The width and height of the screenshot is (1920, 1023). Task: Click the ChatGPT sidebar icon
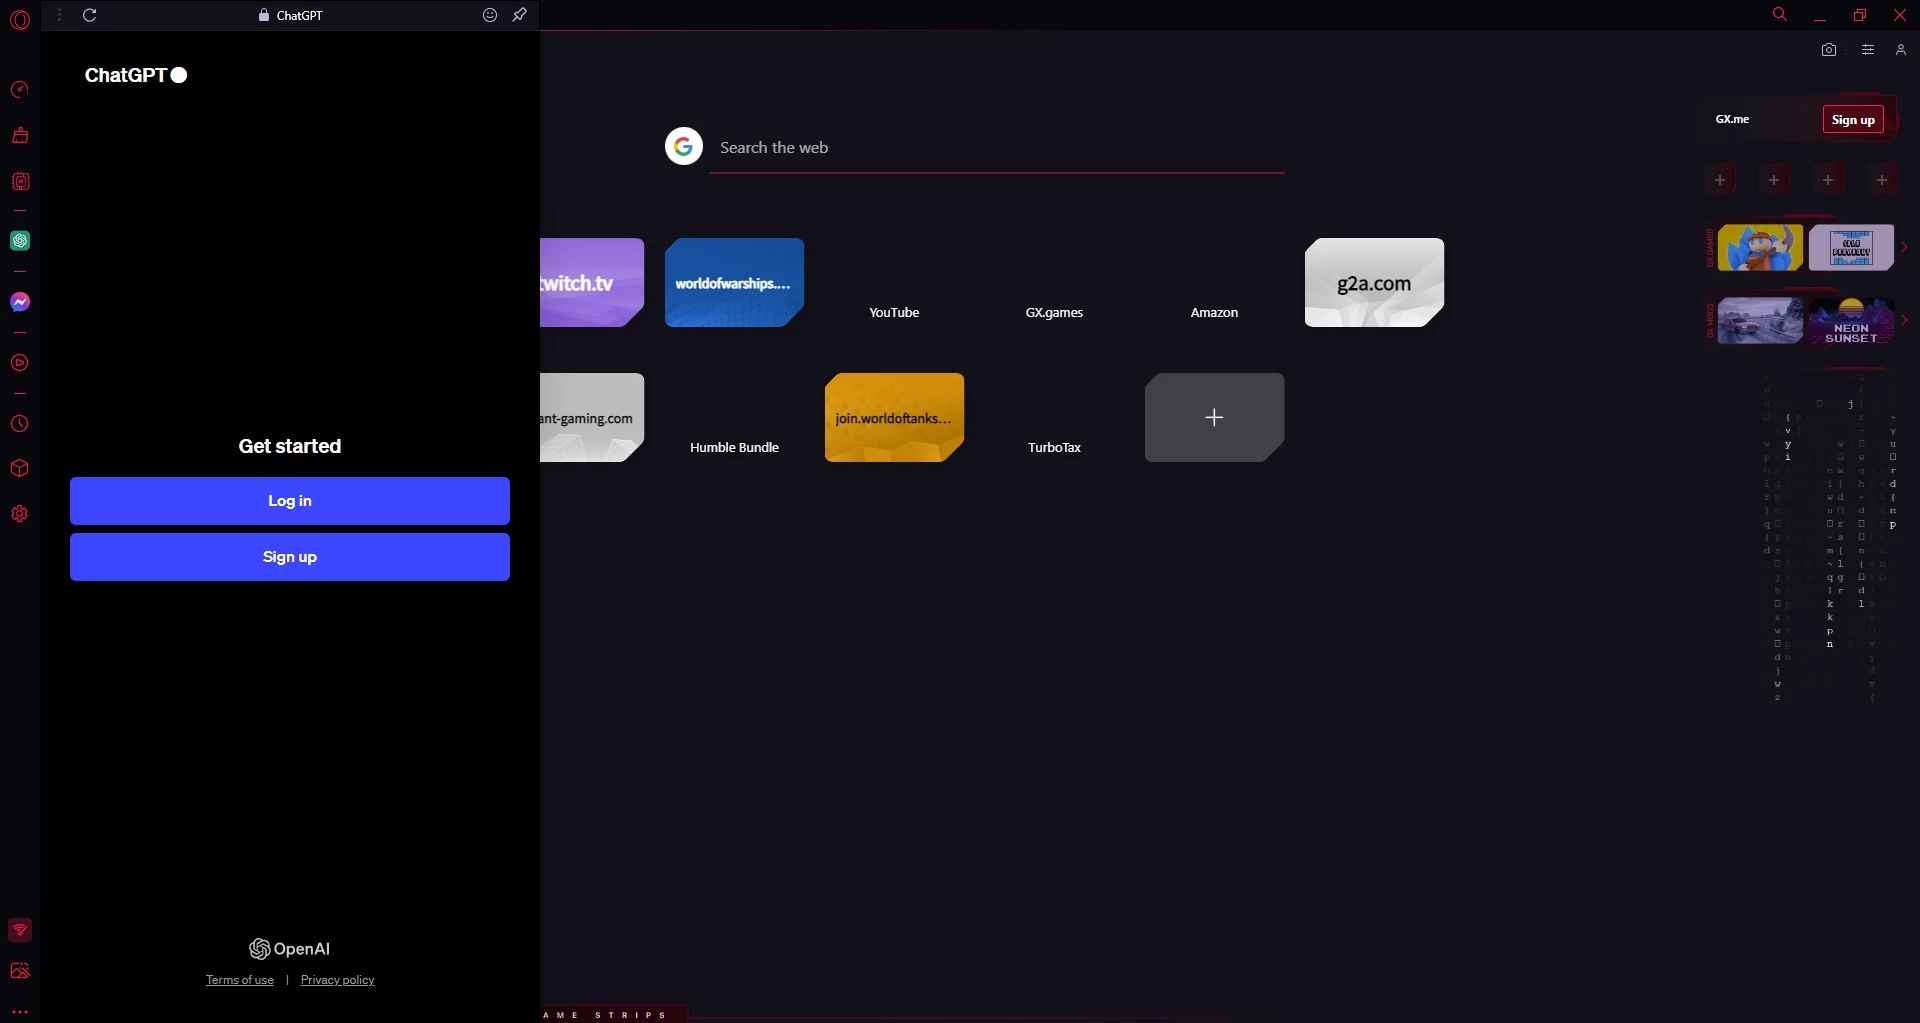(19, 241)
